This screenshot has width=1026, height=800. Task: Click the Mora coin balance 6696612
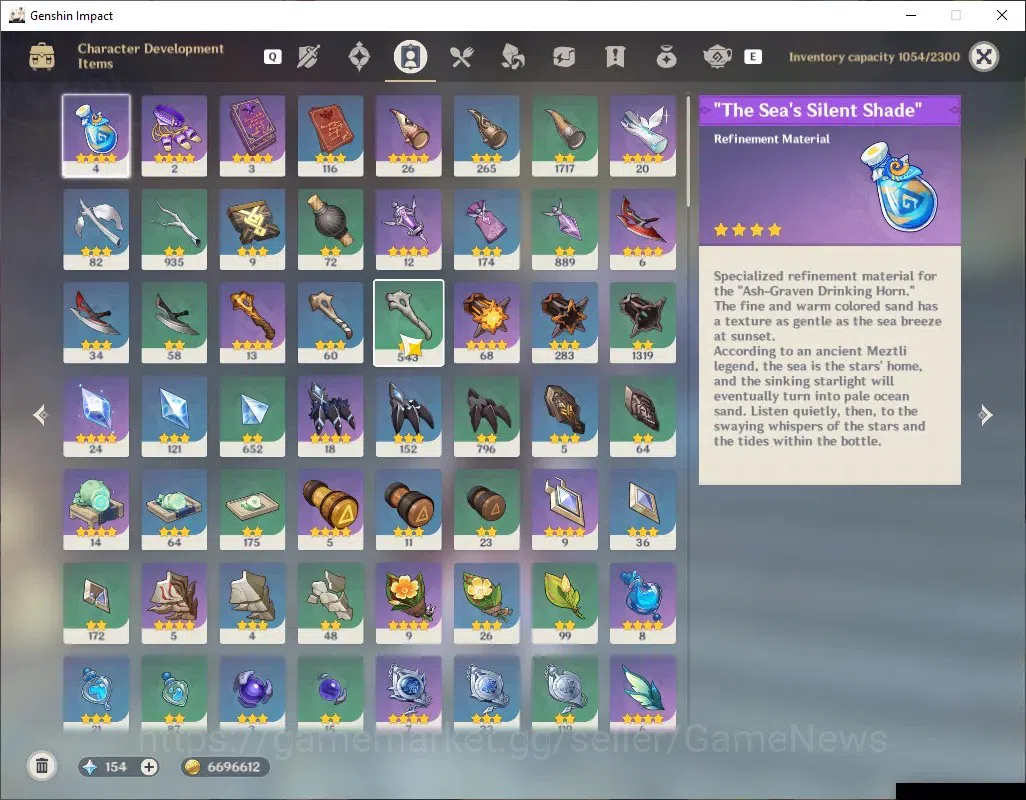pyautogui.click(x=226, y=767)
